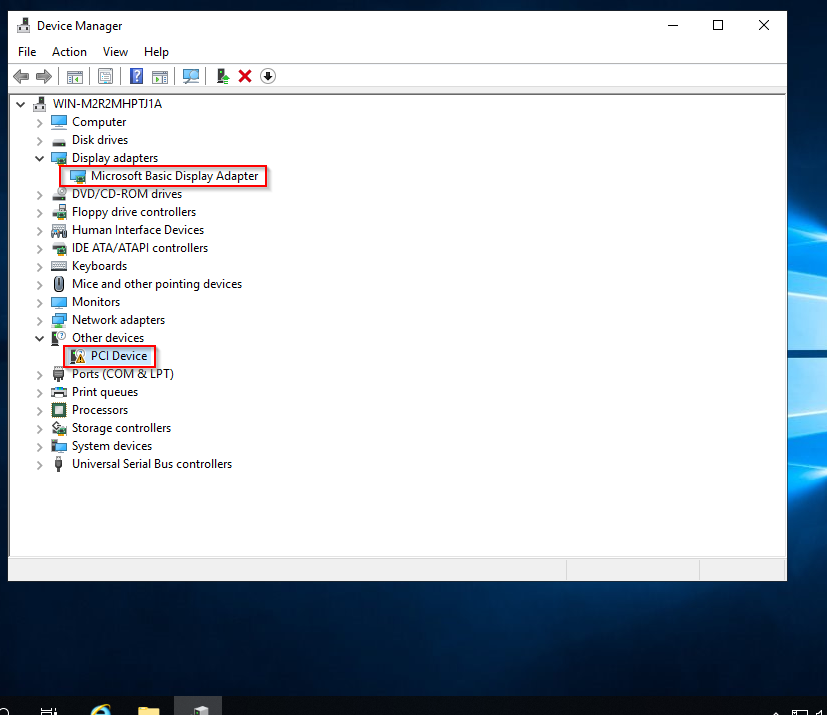Screen dimensions: 827x715
Task: Click the DVD/CD-ROM drives icon
Action: click(x=59, y=194)
